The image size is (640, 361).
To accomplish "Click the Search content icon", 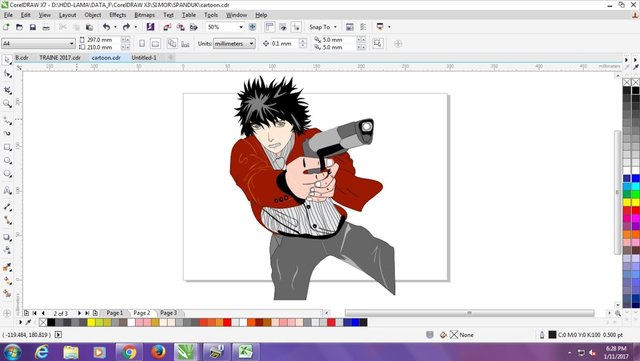I will pos(150,27).
